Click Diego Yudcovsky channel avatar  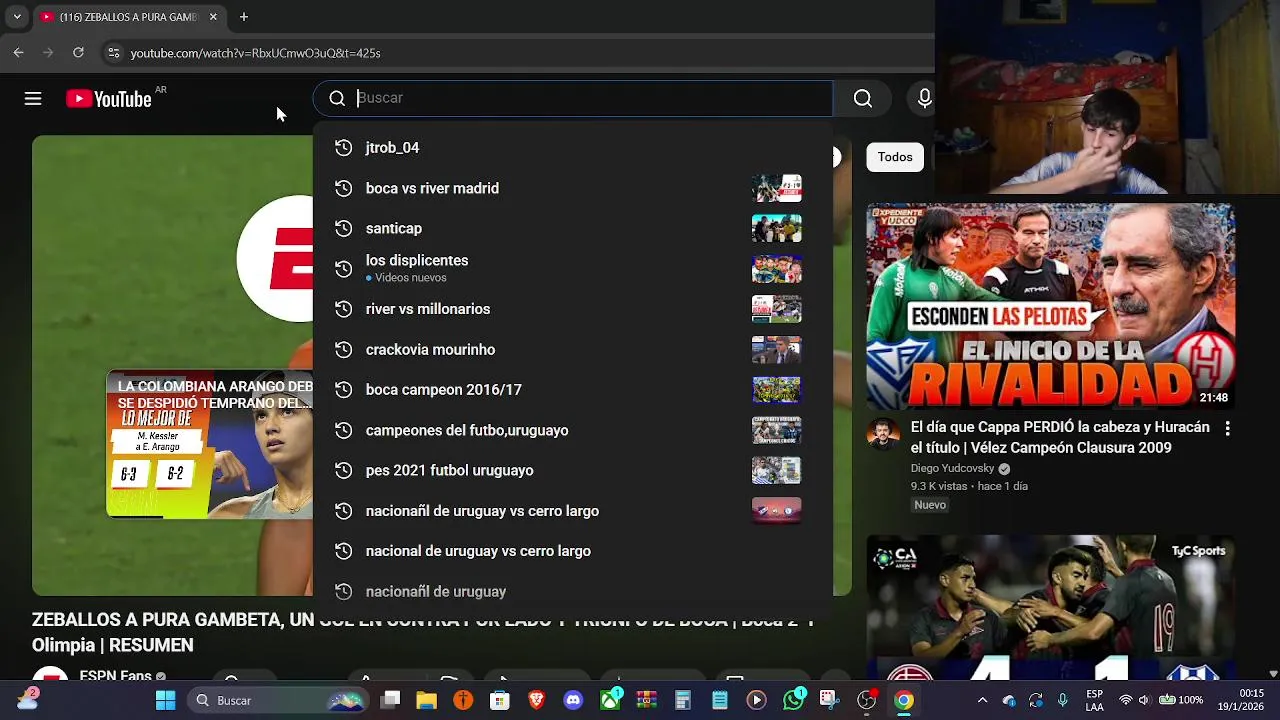883,434
